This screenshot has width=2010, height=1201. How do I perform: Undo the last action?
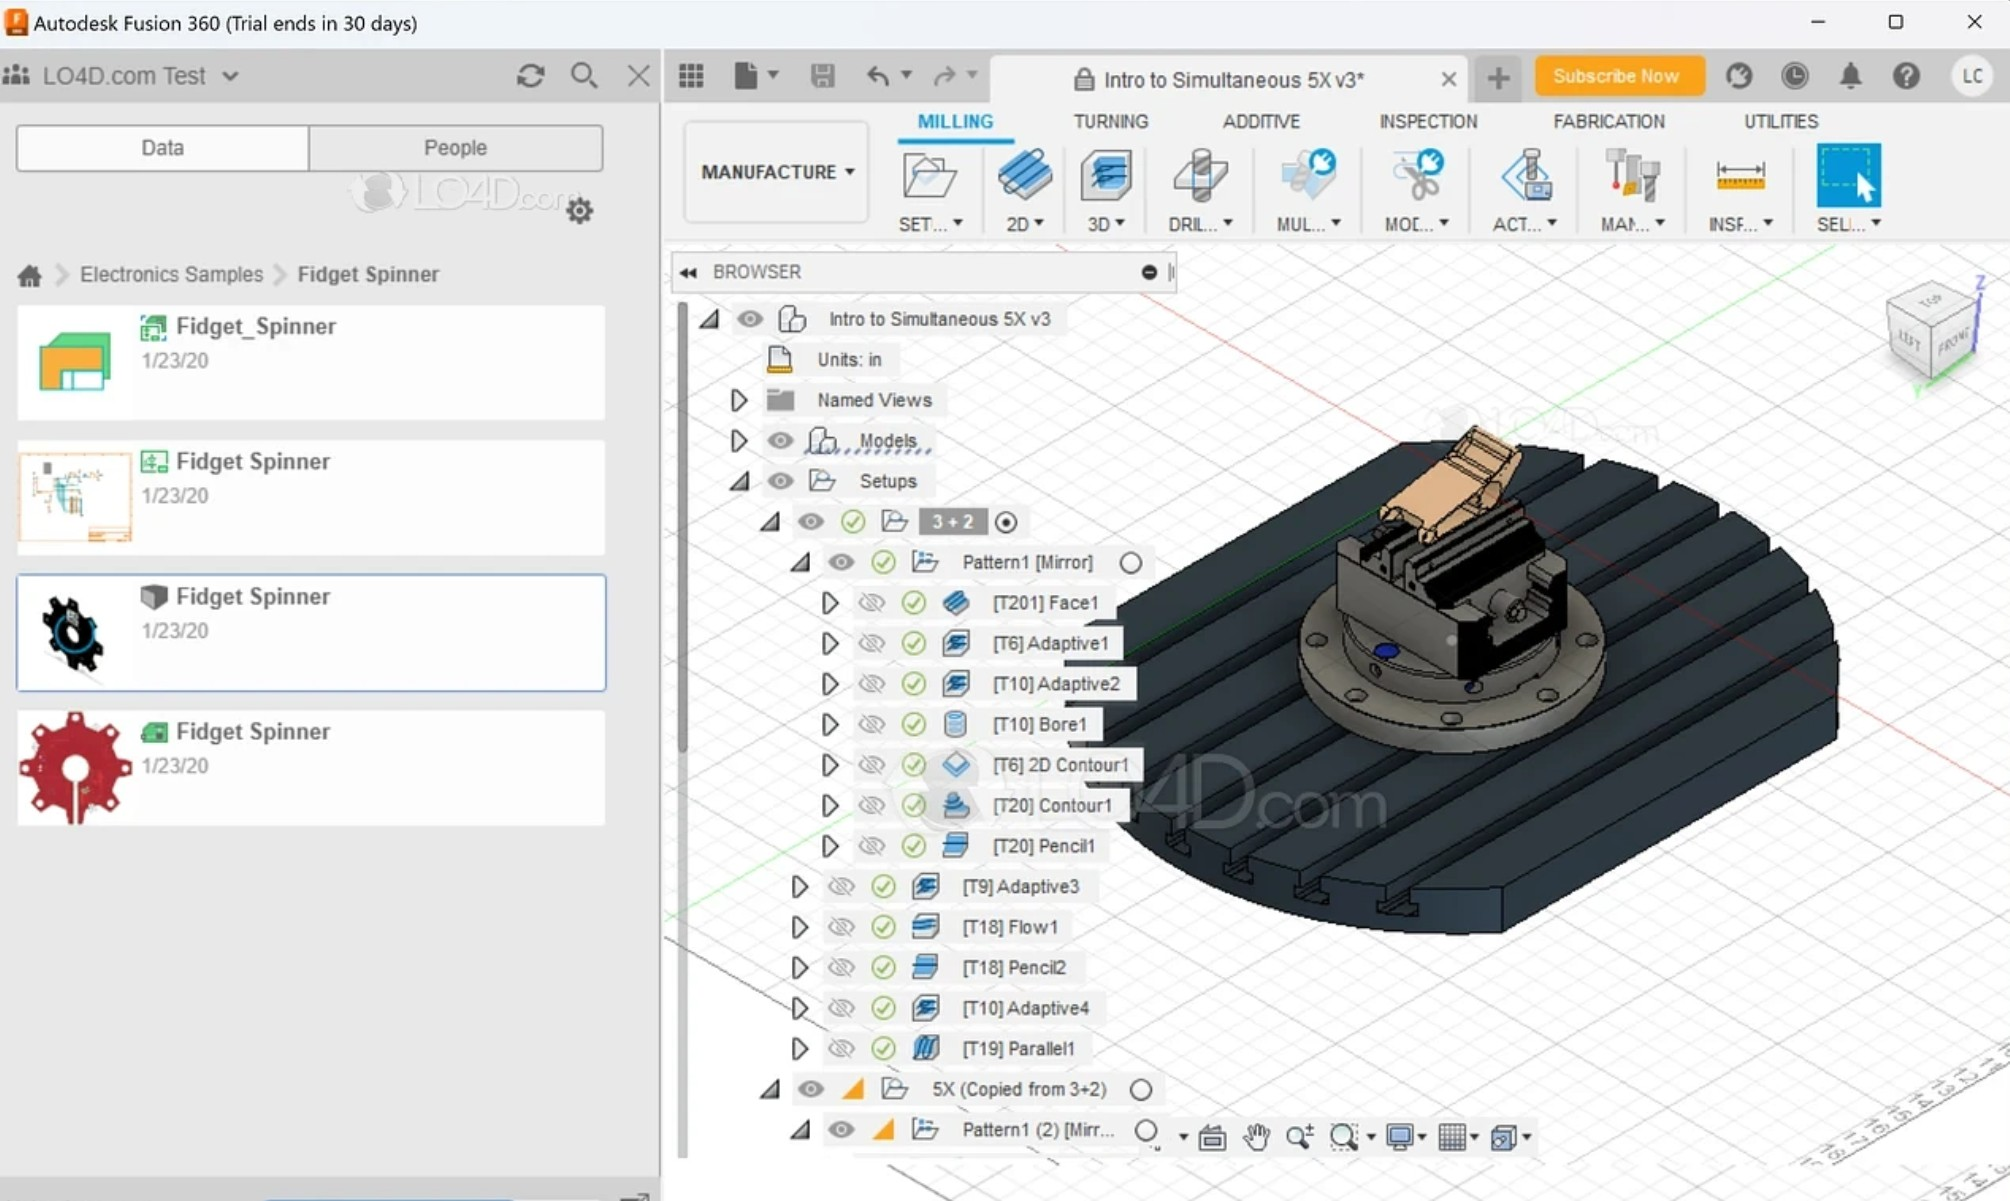coord(877,76)
